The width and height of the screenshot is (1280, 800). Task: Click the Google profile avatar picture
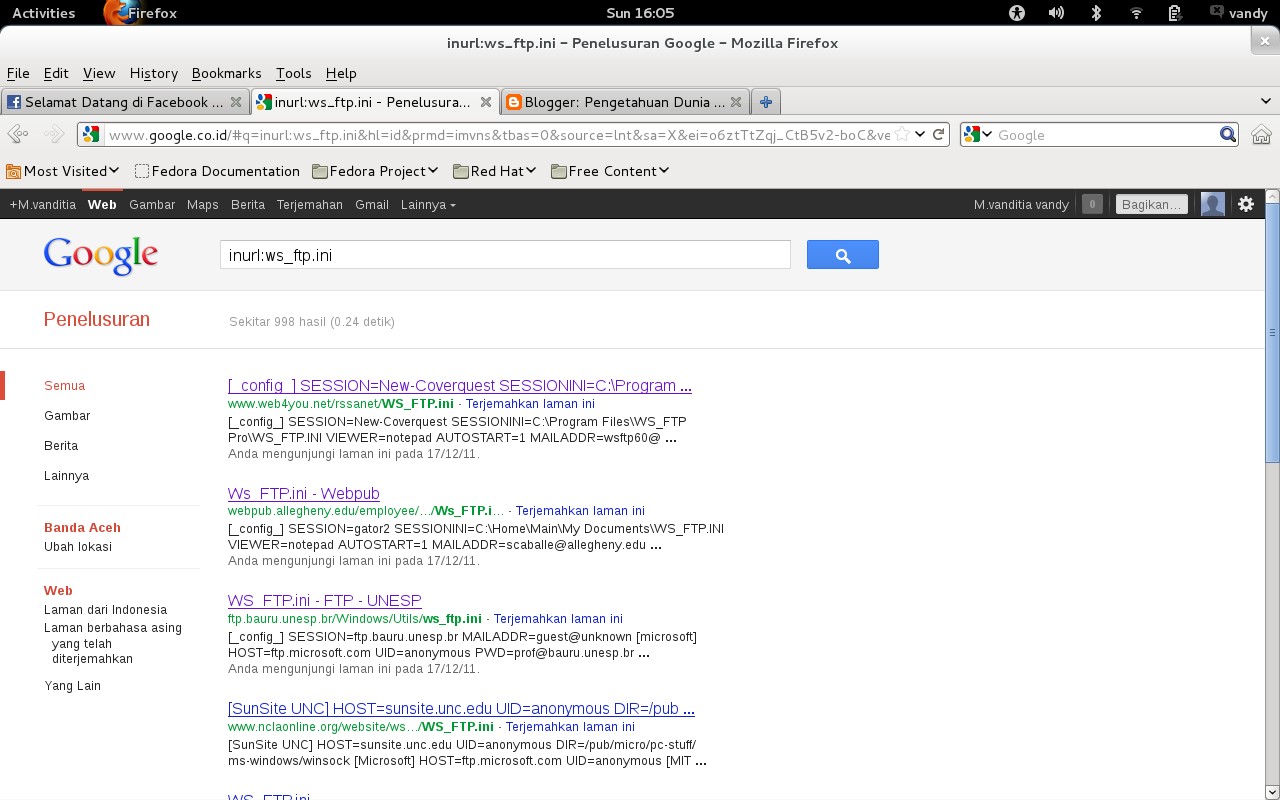tap(1213, 204)
